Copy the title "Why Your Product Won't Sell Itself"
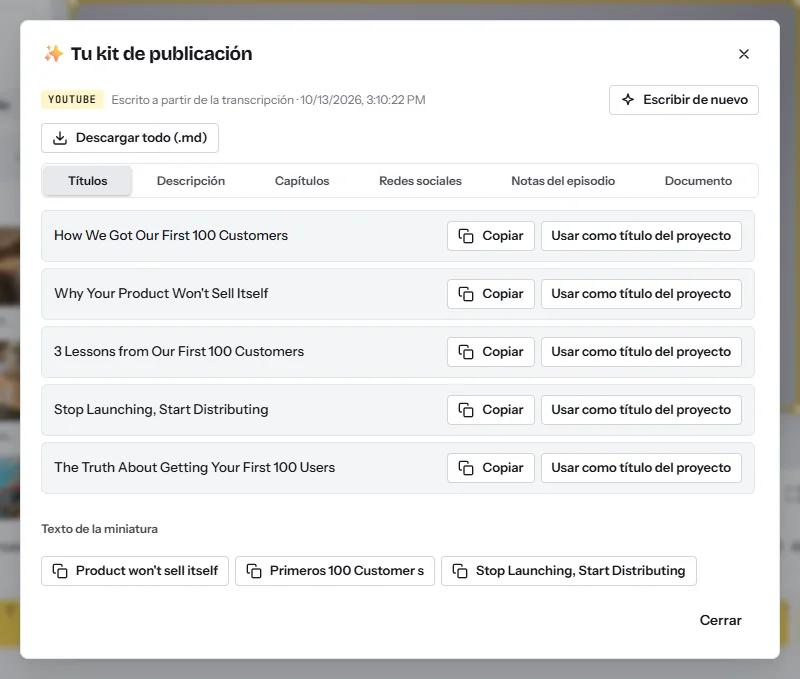The height and width of the screenshot is (679, 800). pyautogui.click(x=490, y=294)
